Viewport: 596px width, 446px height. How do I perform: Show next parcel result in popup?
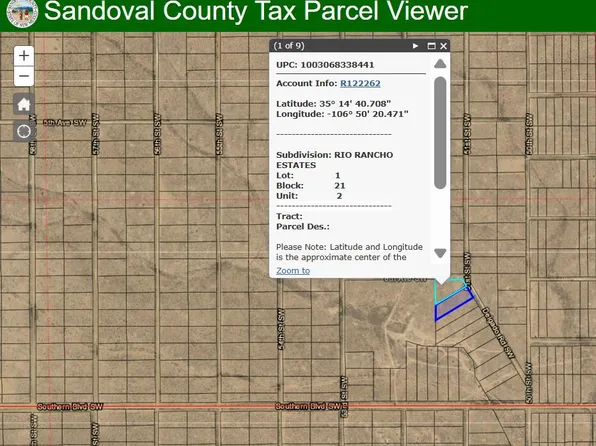(415, 46)
